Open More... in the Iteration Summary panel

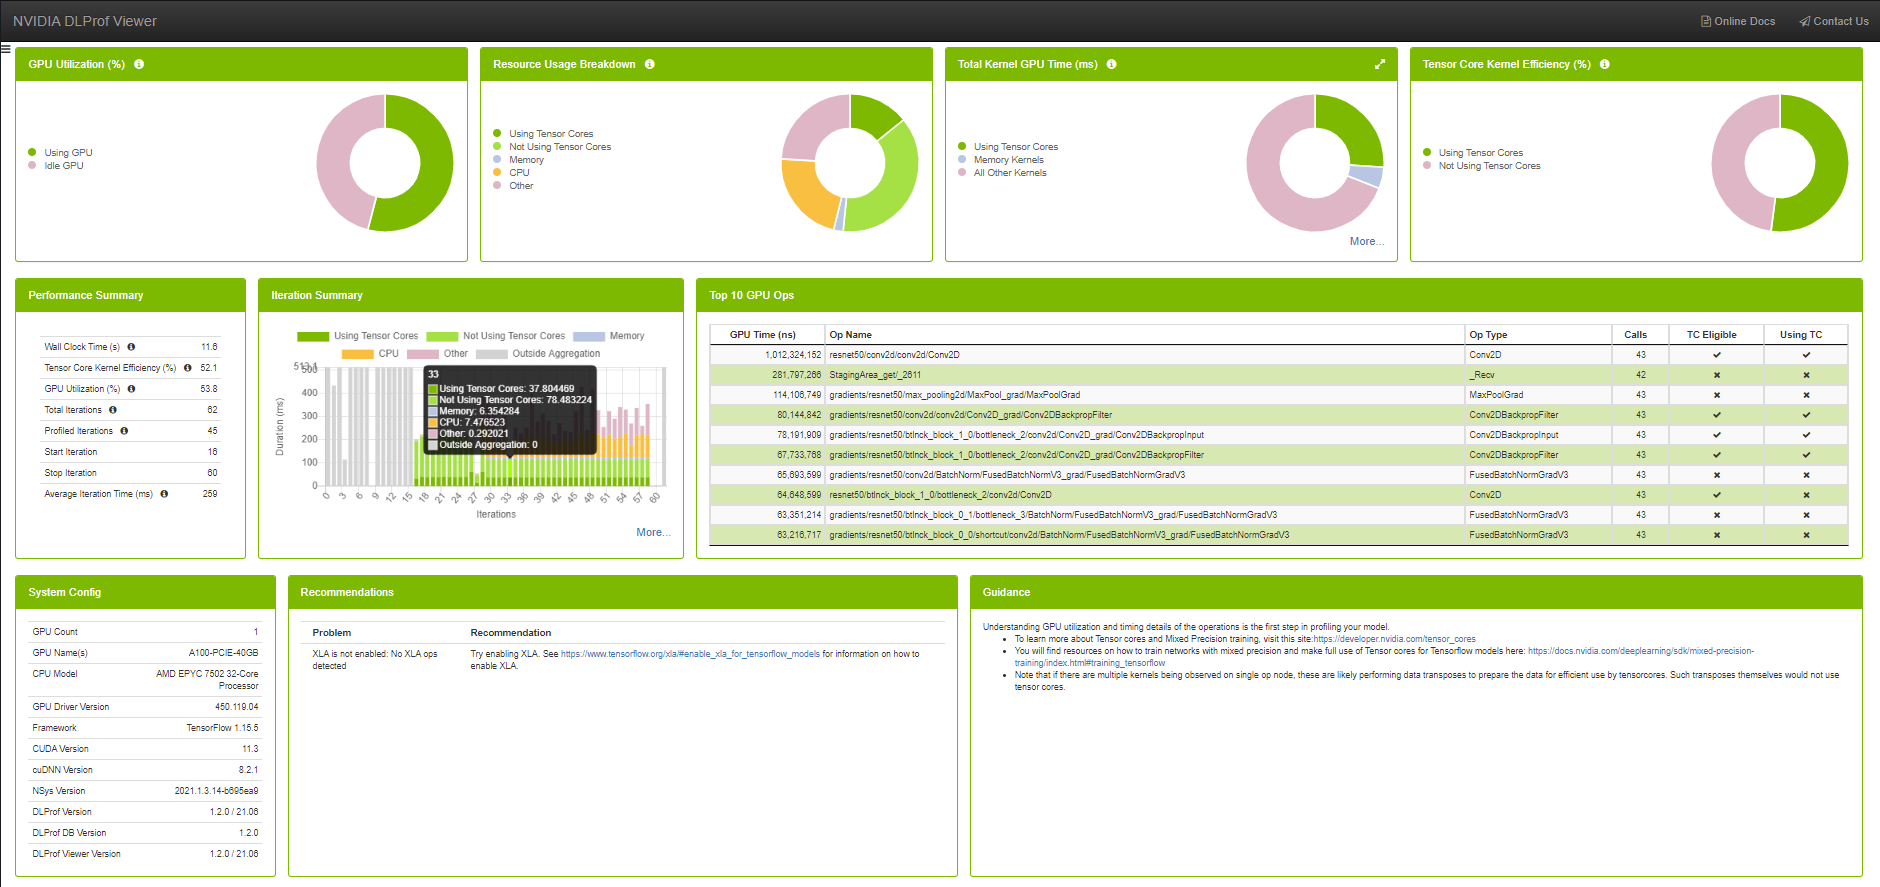653,532
